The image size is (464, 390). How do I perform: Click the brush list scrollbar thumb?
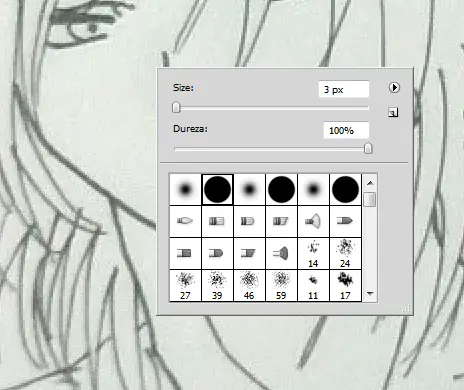point(370,199)
